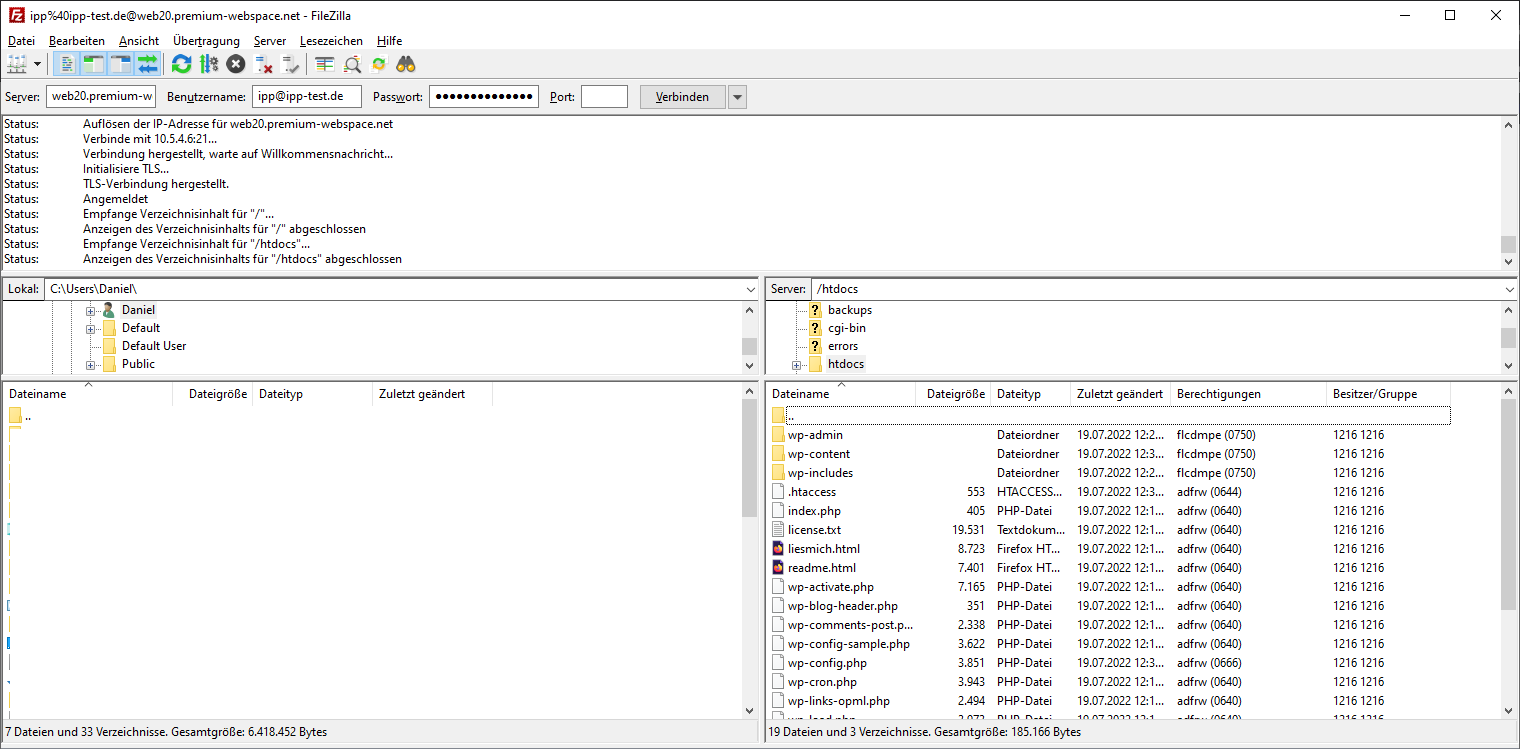Expand the htdocs folder in the remote tree
Viewport: 1520px width, 749px height.
[x=796, y=365]
